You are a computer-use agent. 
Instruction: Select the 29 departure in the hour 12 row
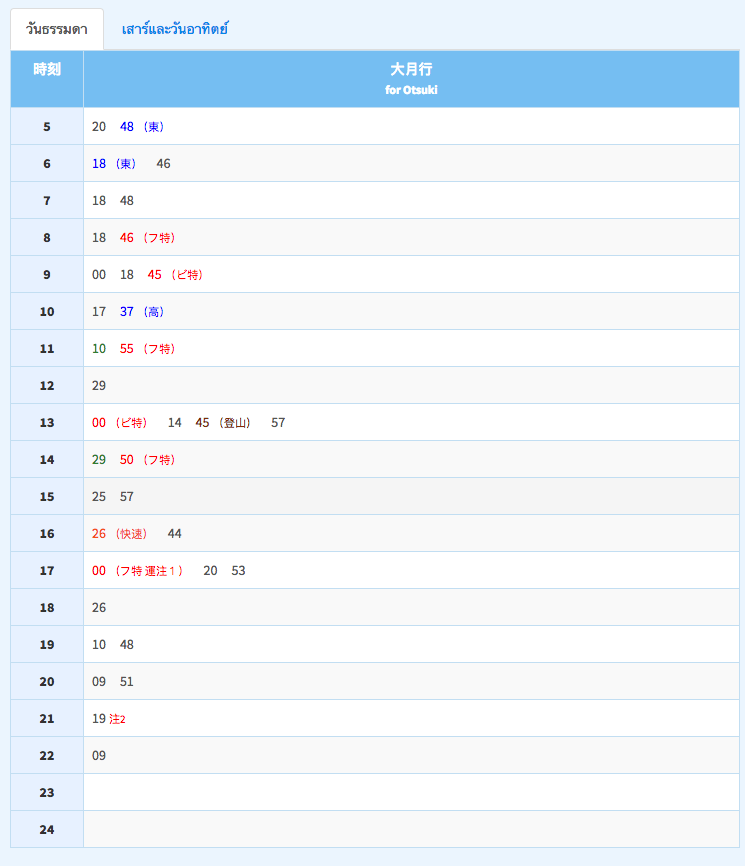(99, 386)
